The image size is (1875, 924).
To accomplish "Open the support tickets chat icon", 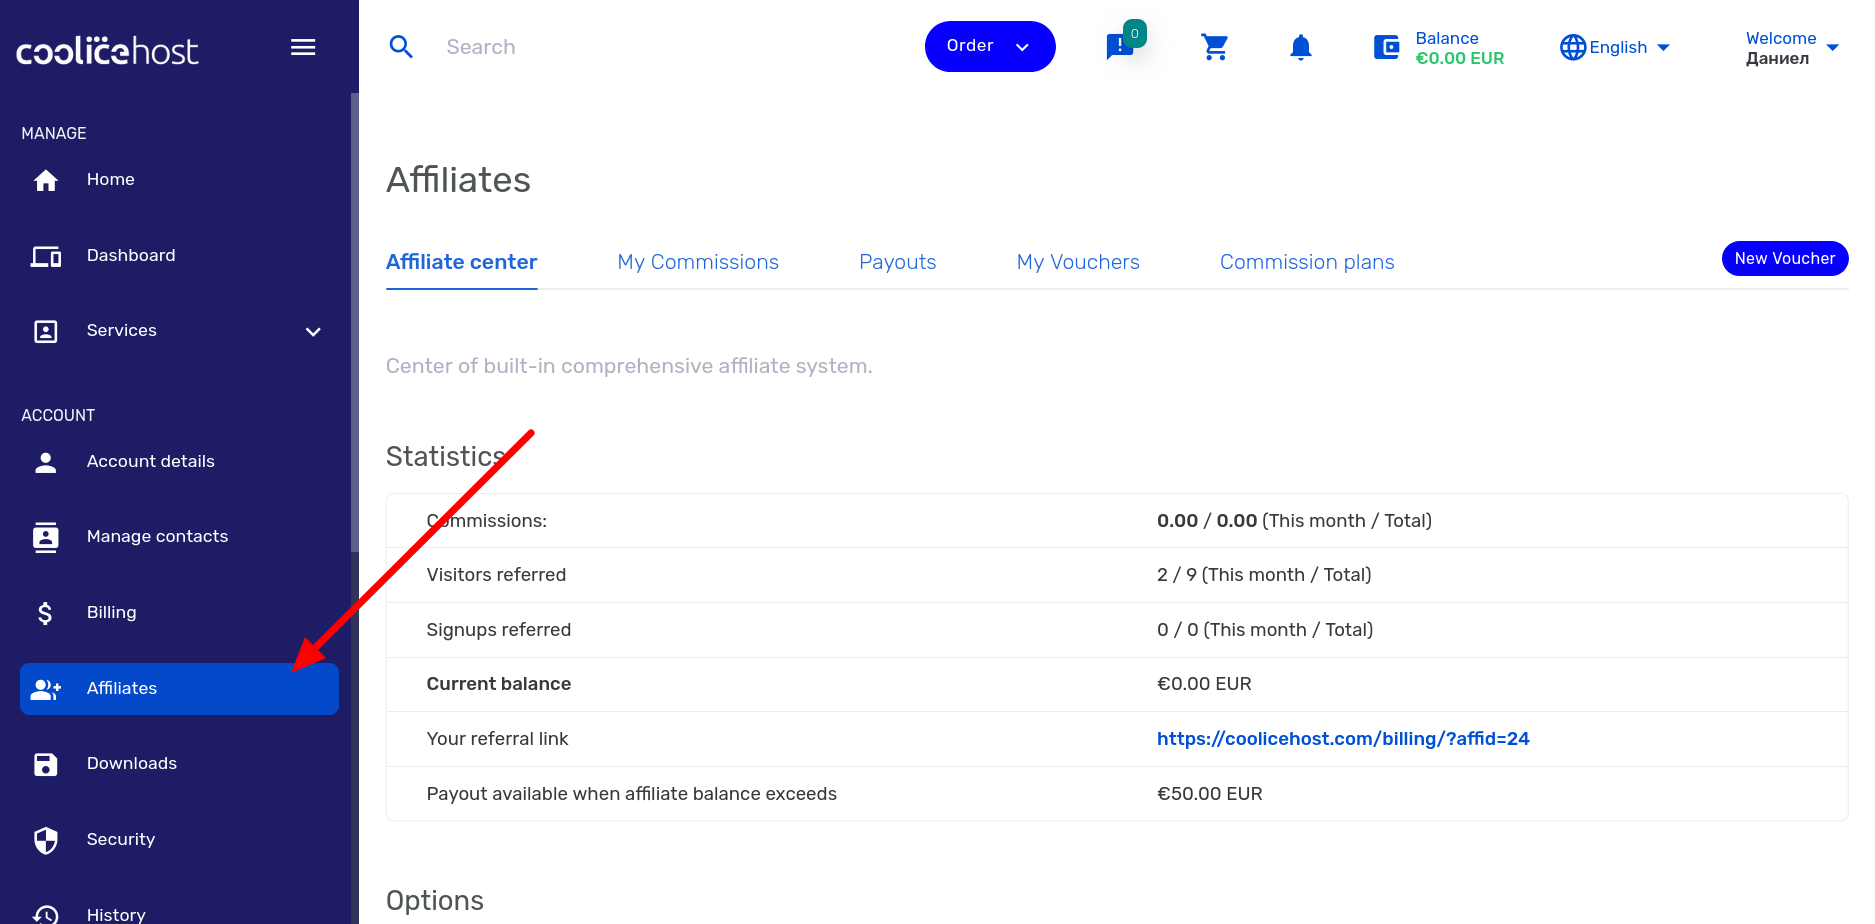I will 1120,47.
